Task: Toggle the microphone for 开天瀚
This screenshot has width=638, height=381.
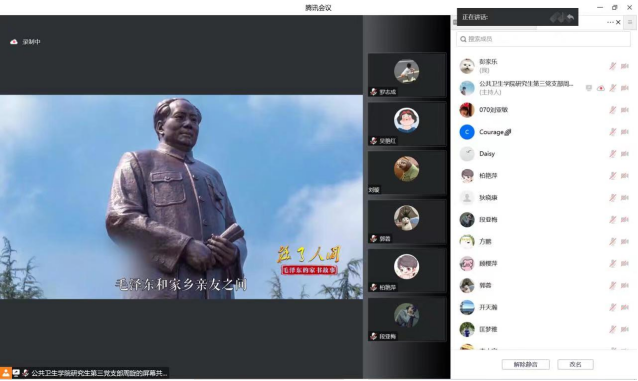Action: [612, 307]
